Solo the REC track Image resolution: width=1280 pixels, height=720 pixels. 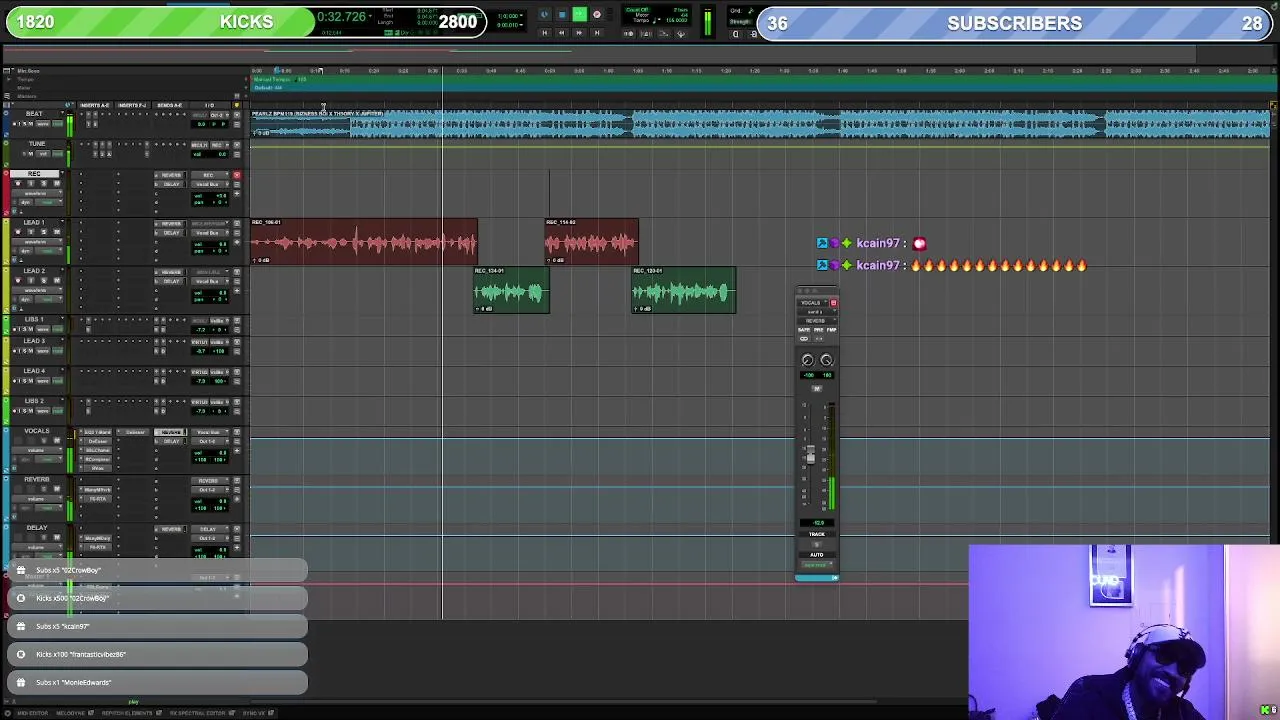(x=44, y=184)
